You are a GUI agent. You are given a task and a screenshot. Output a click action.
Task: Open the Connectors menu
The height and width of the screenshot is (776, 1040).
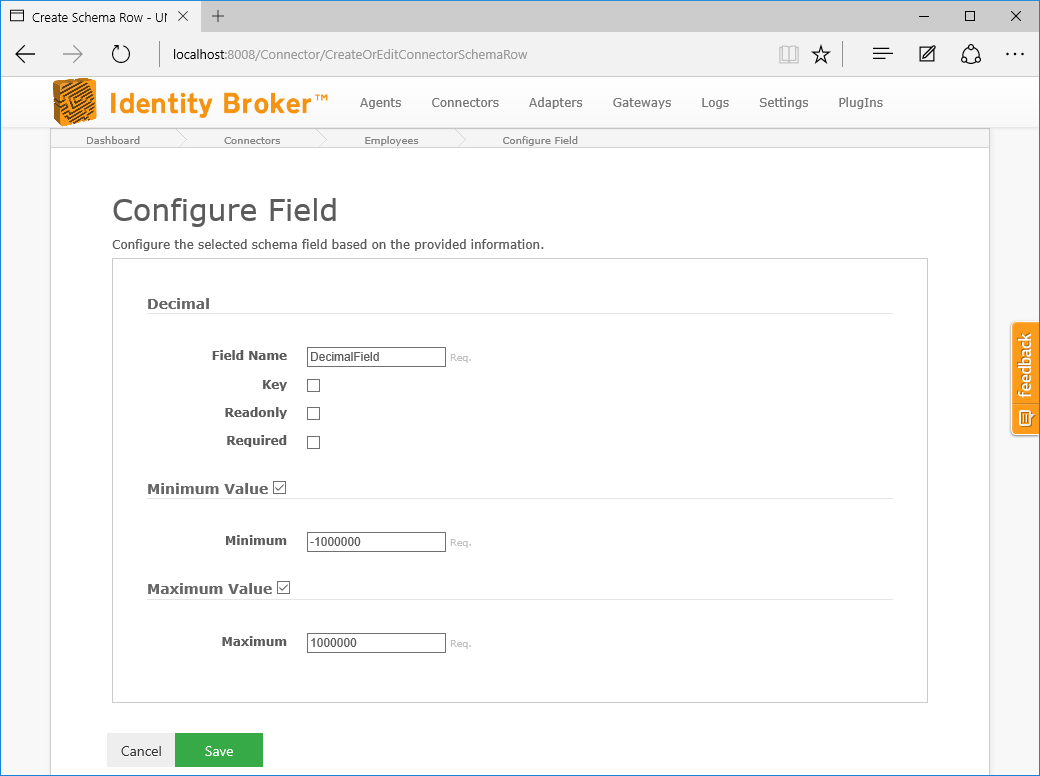click(464, 102)
